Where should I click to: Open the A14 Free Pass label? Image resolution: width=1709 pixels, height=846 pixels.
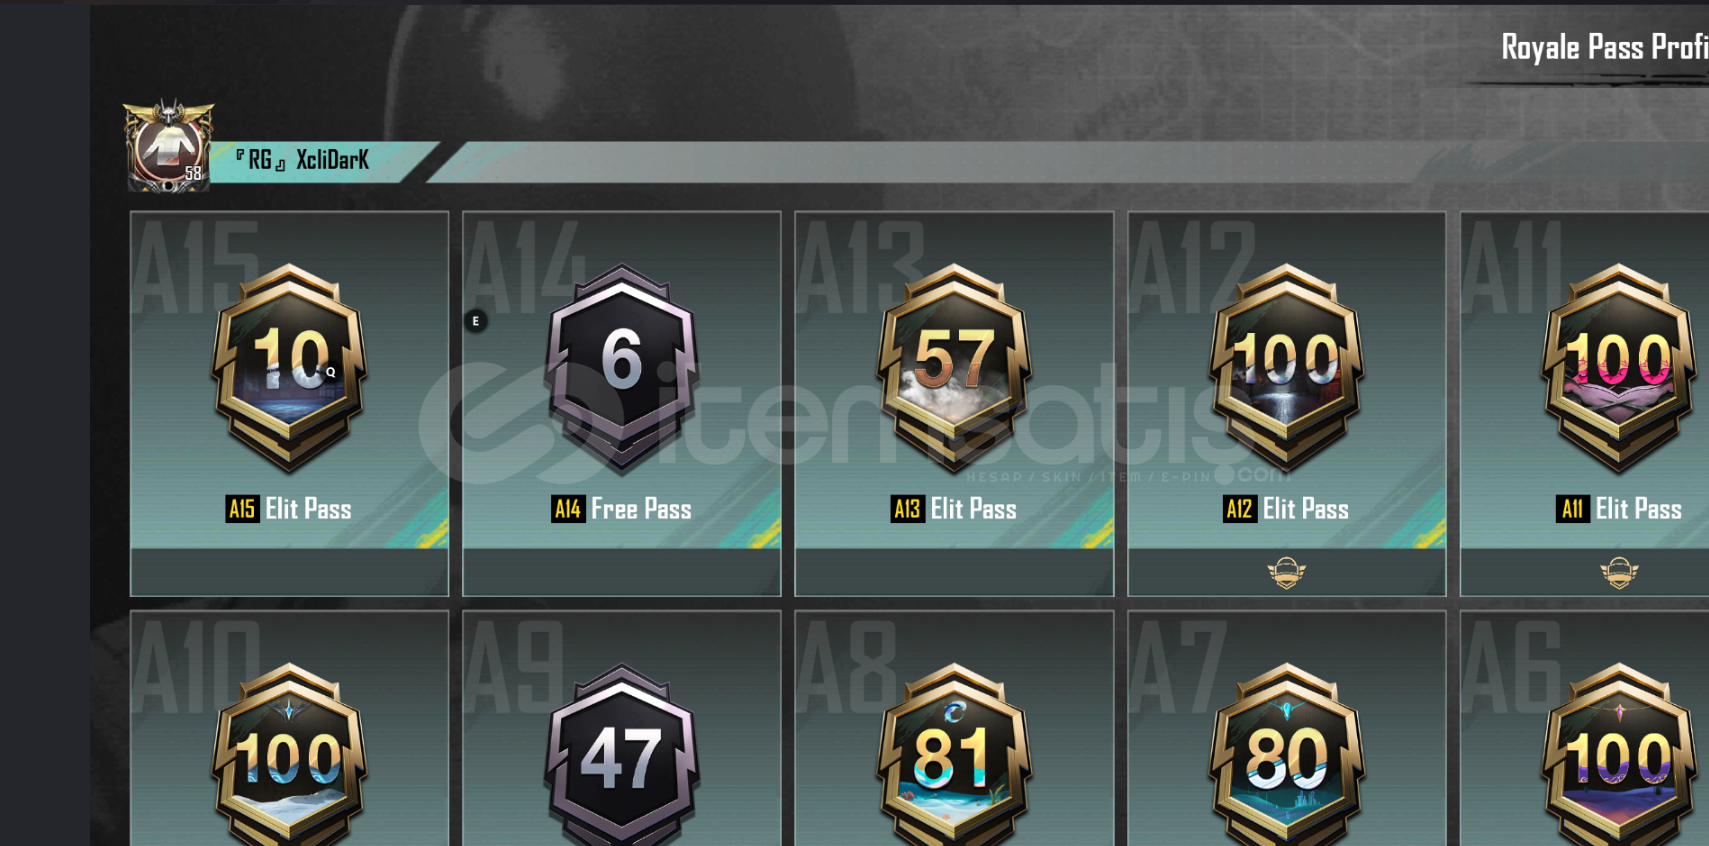point(622,509)
